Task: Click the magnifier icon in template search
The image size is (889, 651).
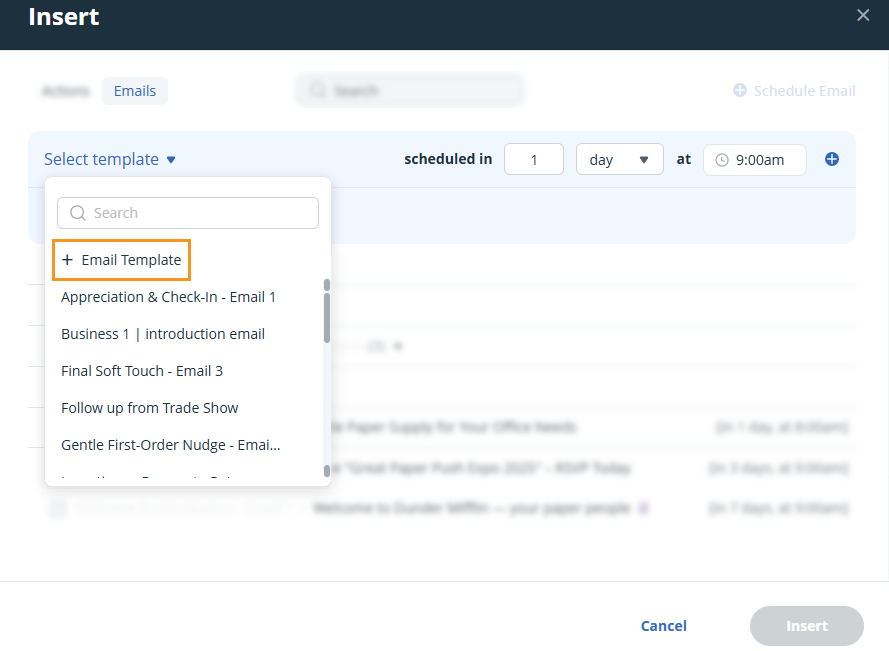Action: coord(77,213)
